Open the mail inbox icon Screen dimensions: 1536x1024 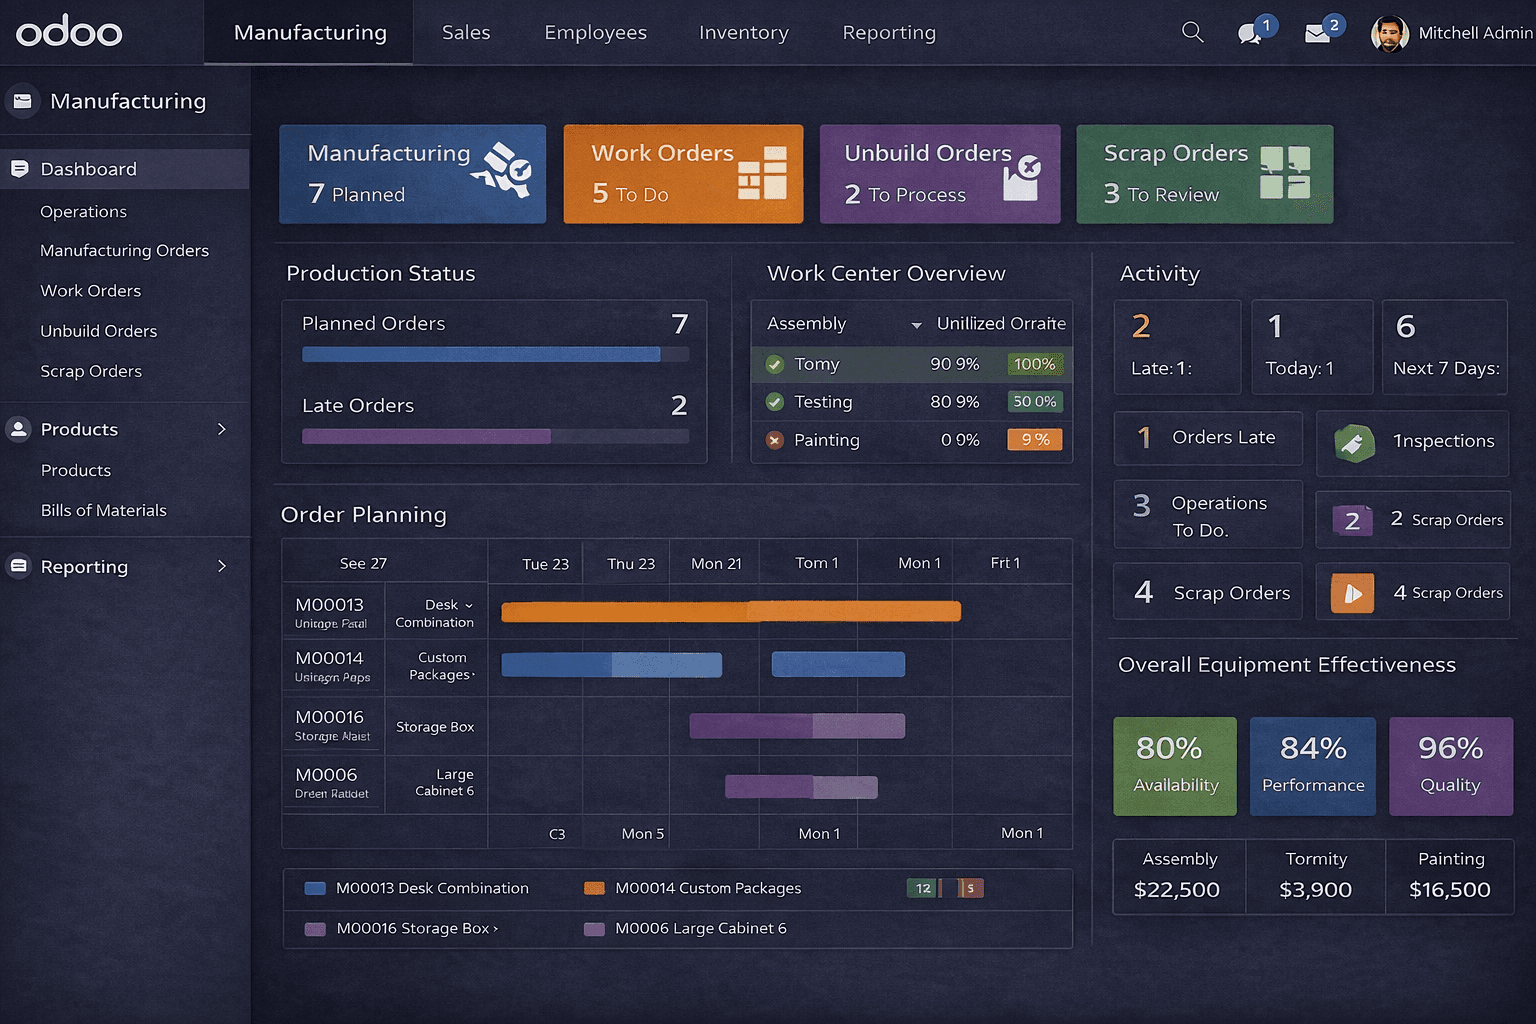click(x=1318, y=34)
